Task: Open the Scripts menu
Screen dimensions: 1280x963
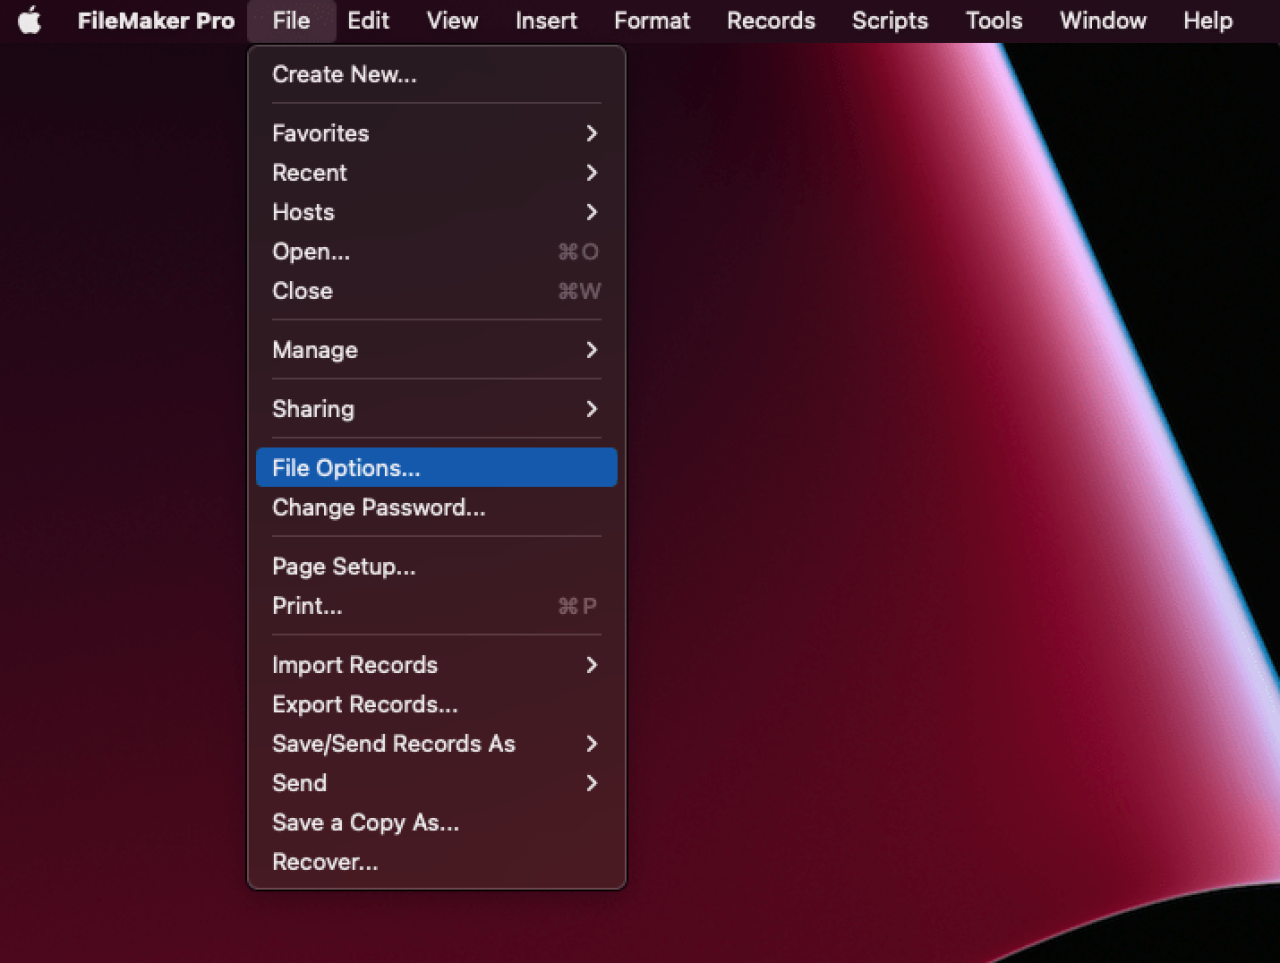Action: [890, 20]
